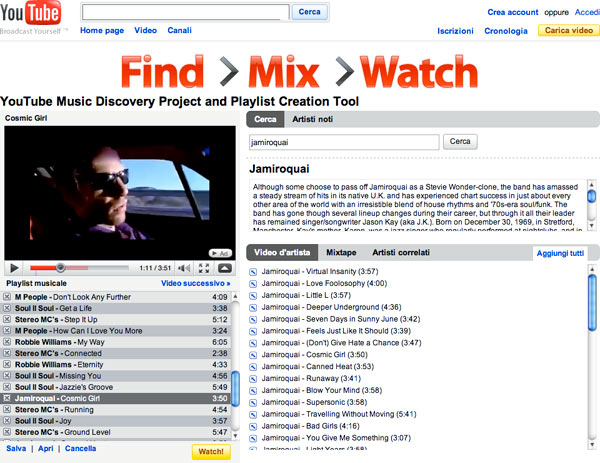Select the Video d'artista tab
This screenshot has height=463, width=600.
[x=282, y=253]
